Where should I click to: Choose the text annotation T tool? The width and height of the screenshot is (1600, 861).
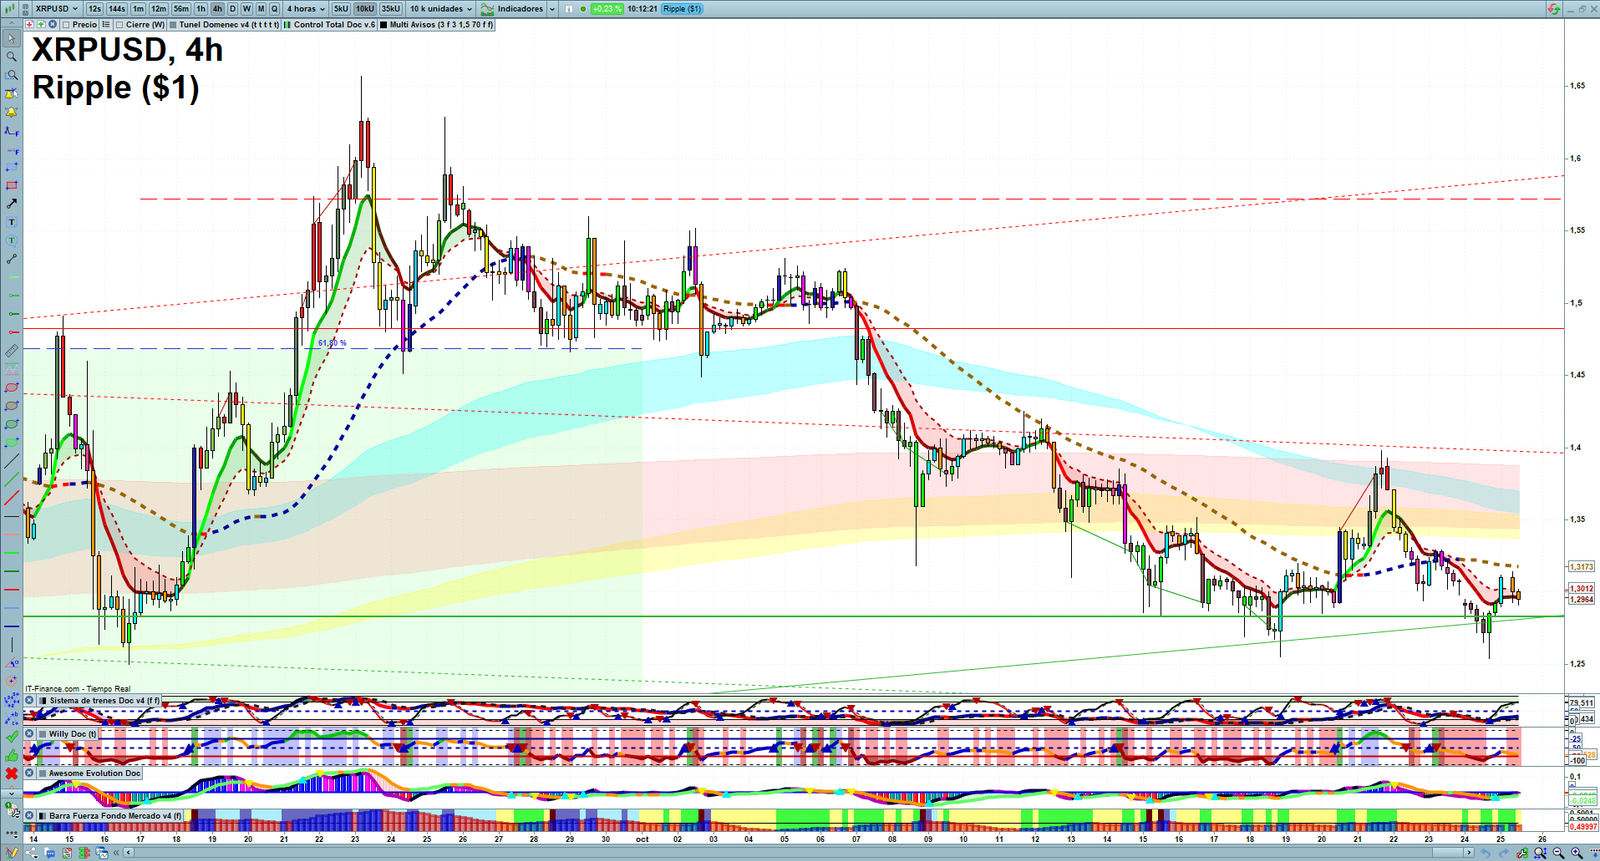tap(11, 222)
